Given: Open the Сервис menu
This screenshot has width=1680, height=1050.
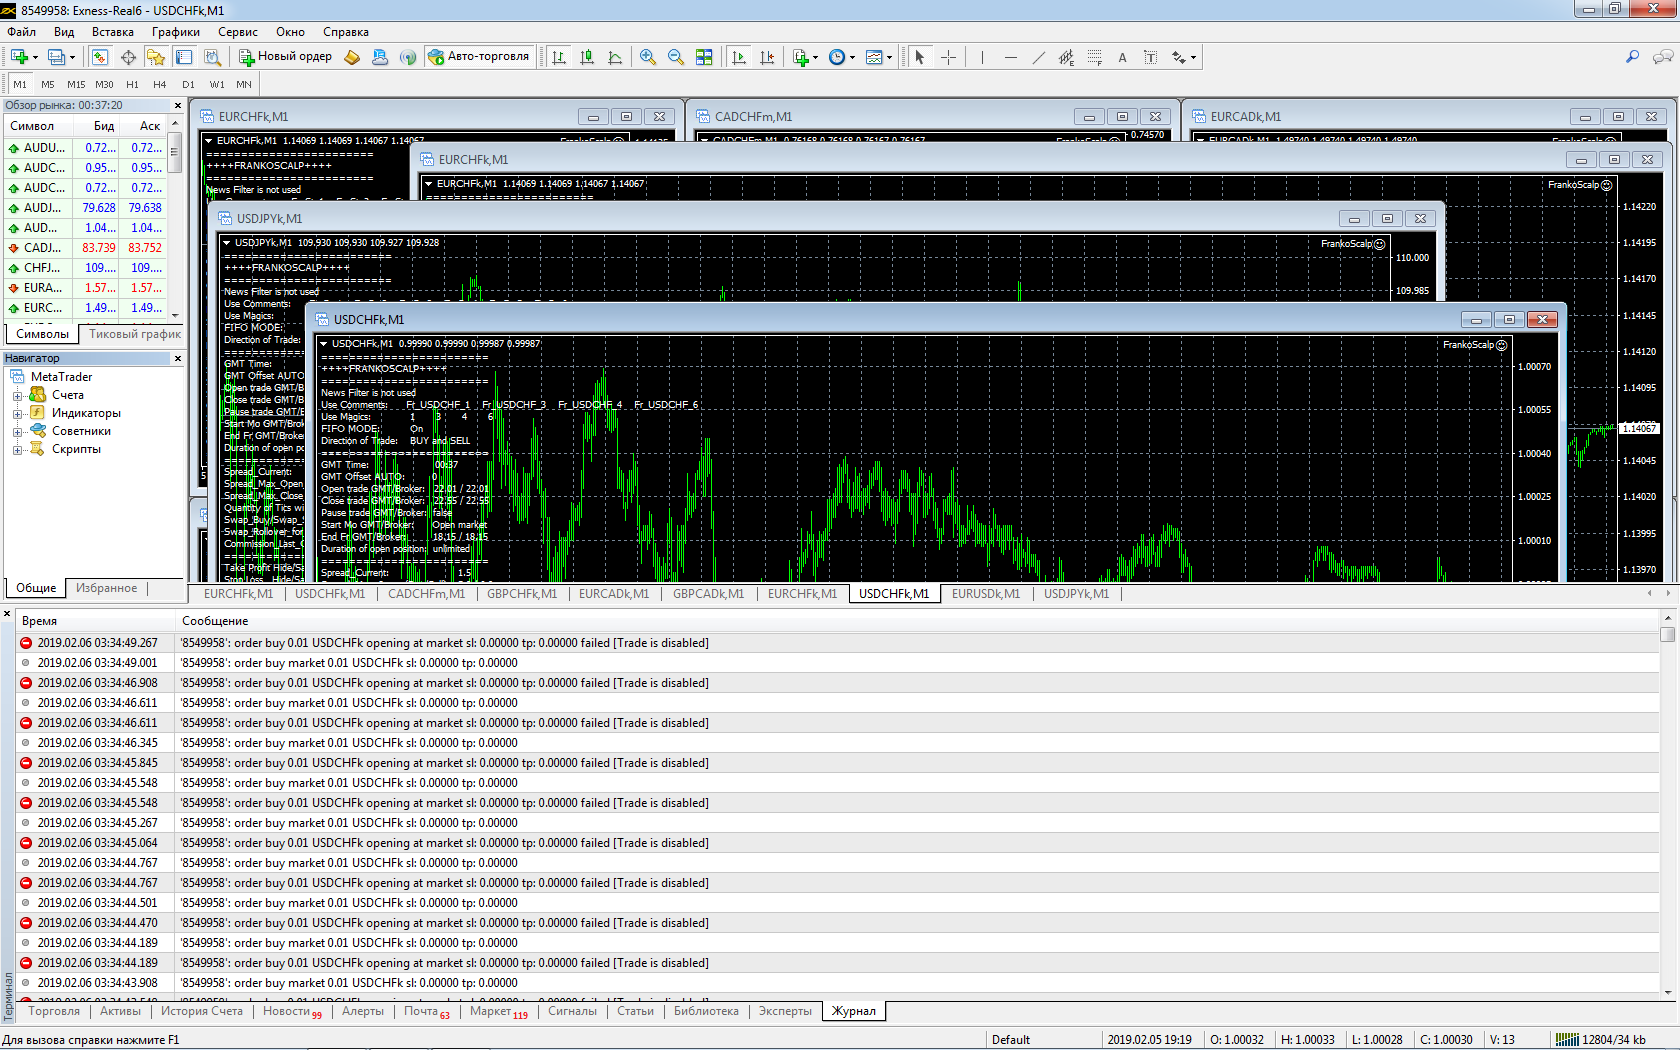Looking at the screenshot, I should coord(238,32).
